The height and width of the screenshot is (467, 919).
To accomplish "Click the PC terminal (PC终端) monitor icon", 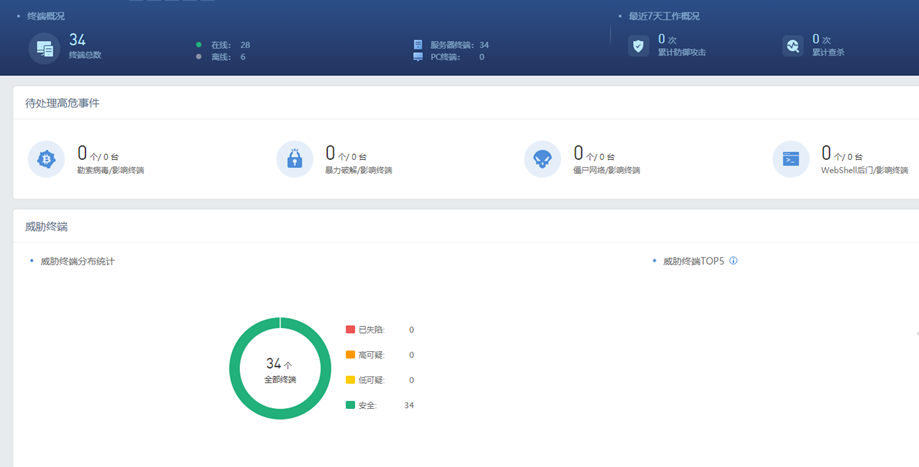I will pos(418,57).
